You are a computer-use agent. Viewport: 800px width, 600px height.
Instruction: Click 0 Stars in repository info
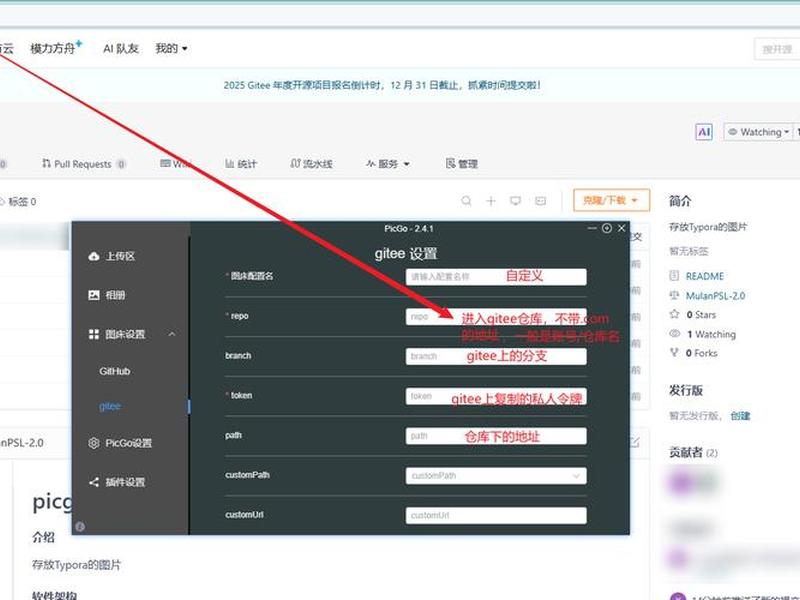pyautogui.click(x=701, y=315)
